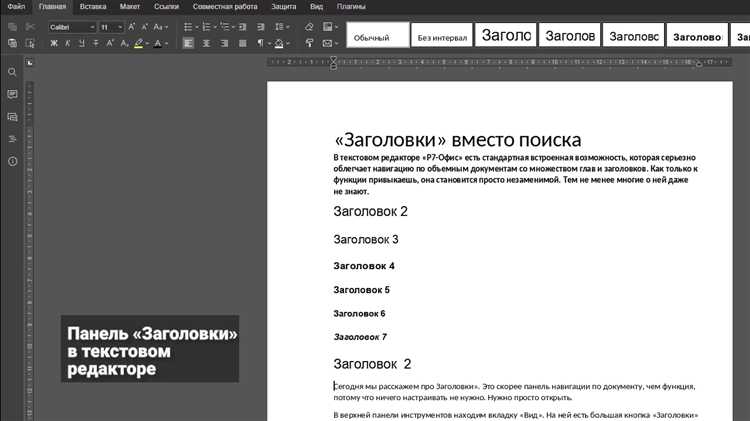Align the text to the left
The image size is (750, 421).
(x=188, y=44)
